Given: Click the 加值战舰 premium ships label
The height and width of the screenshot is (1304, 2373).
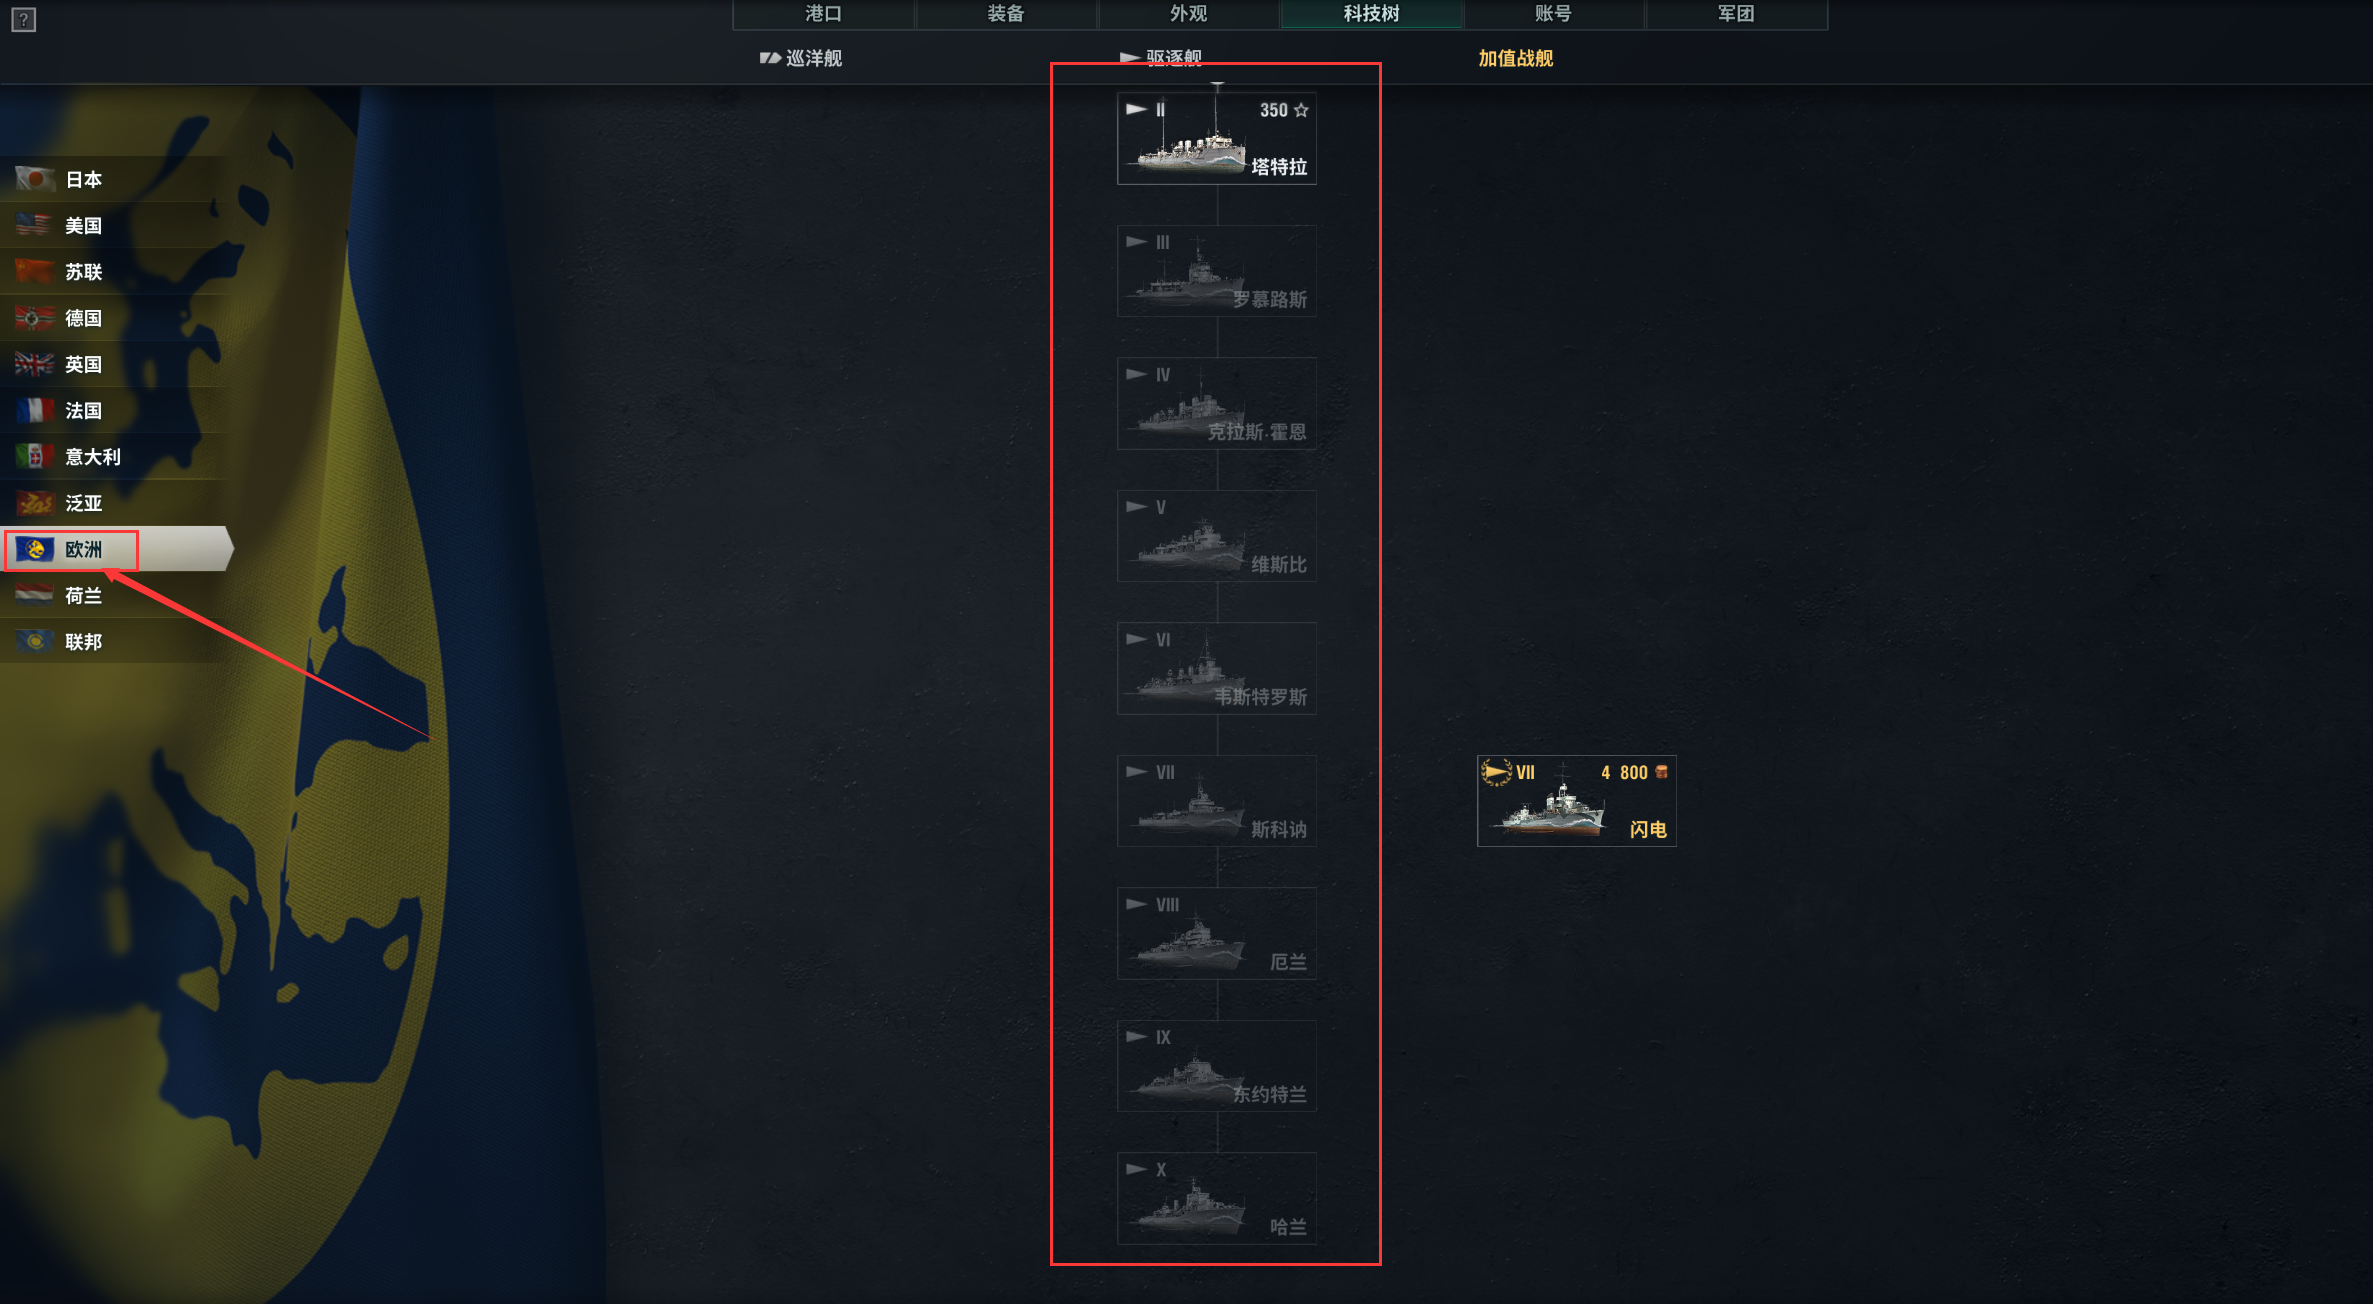Looking at the screenshot, I should [1516, 58].
